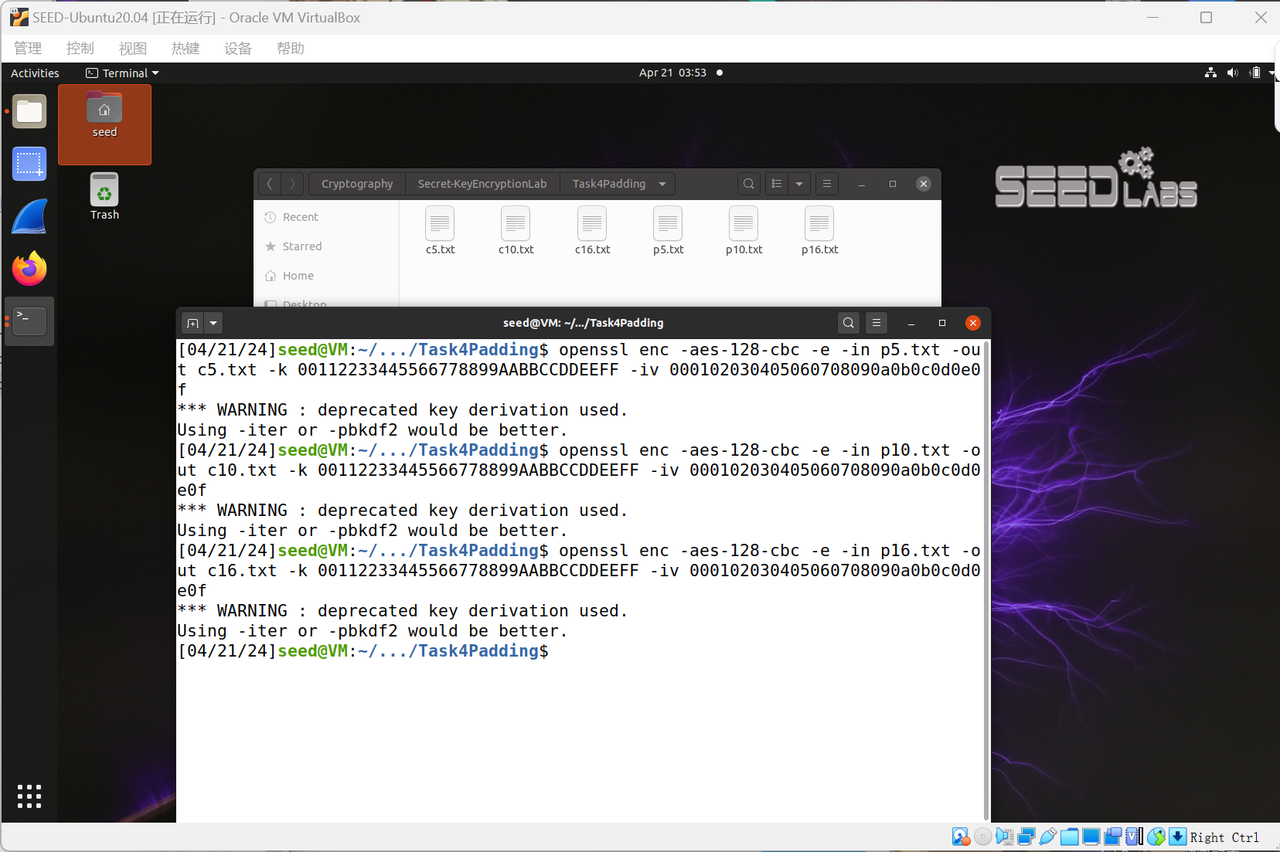Click VirtualBox audio status icon
The height and width of the screenshot is (852, 1280).
coord(1004,837)
